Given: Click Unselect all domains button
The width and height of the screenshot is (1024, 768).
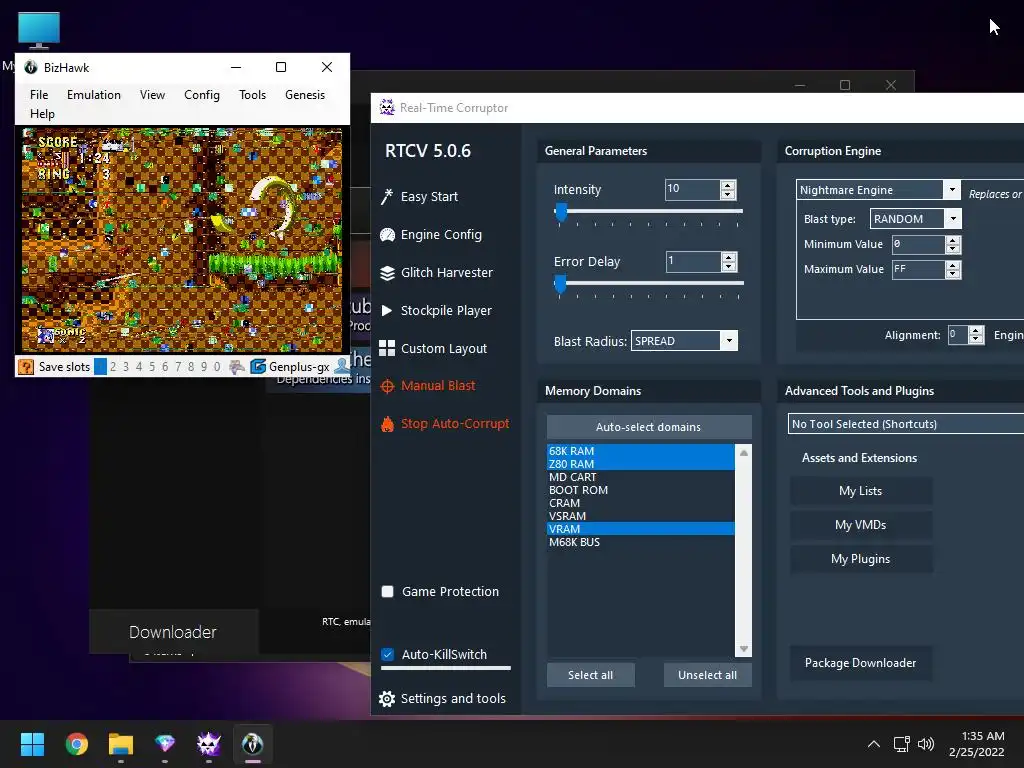Looking at the screenshot, I should coord(707,675).
